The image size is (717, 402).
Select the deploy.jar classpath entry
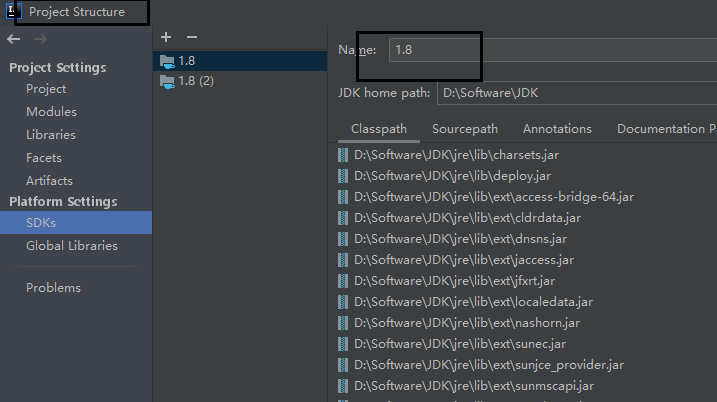[x=452, y=176]
